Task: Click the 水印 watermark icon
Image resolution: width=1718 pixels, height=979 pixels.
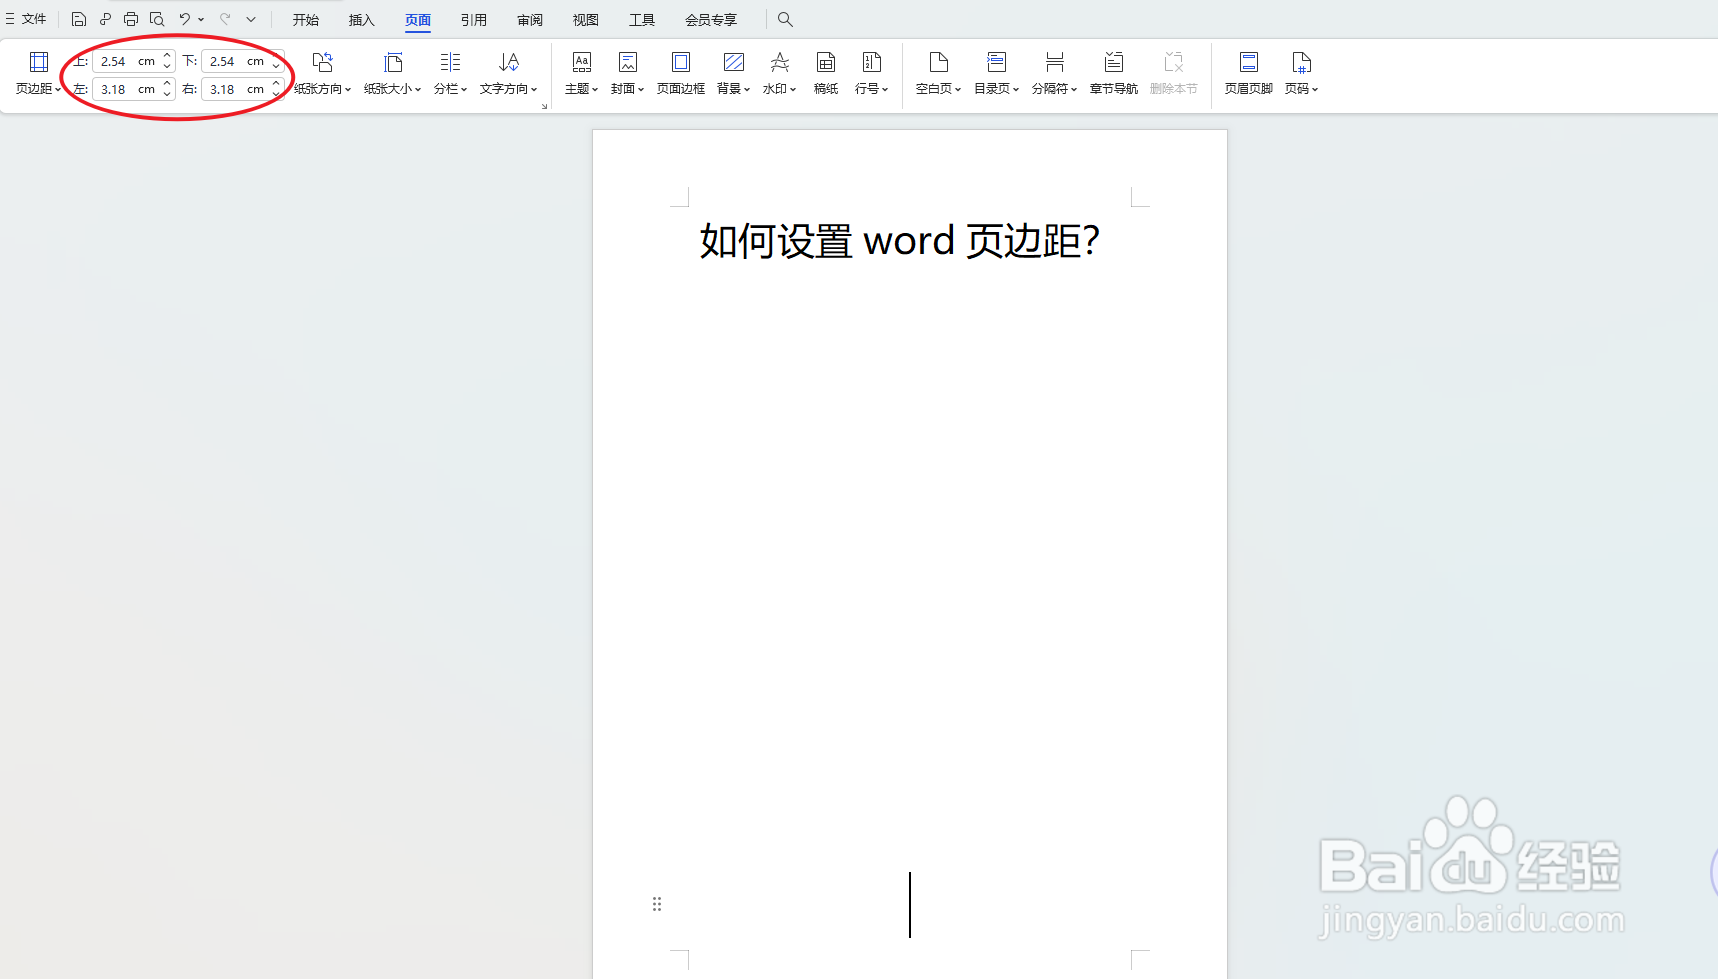Action: [x=780, y=63]
